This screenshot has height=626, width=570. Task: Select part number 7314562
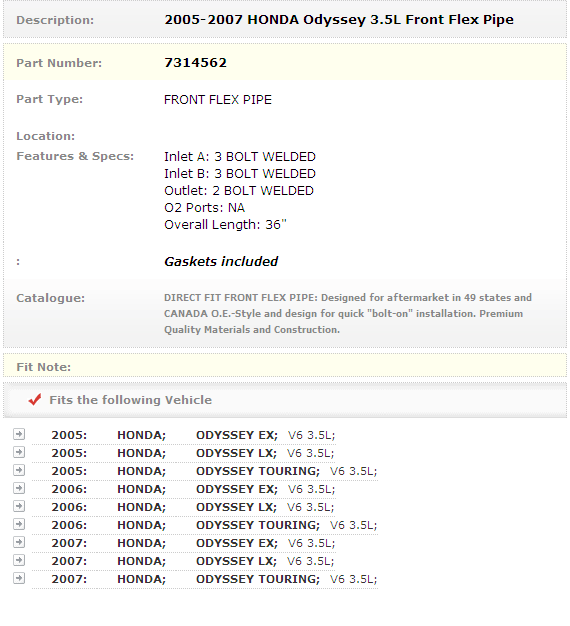(x=195, y=63)
